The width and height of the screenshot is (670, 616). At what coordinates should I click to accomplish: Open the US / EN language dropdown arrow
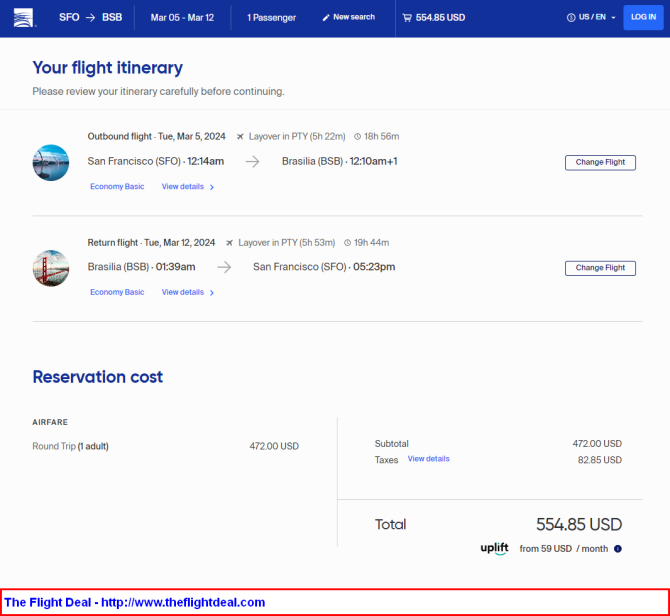click(614, 18)
